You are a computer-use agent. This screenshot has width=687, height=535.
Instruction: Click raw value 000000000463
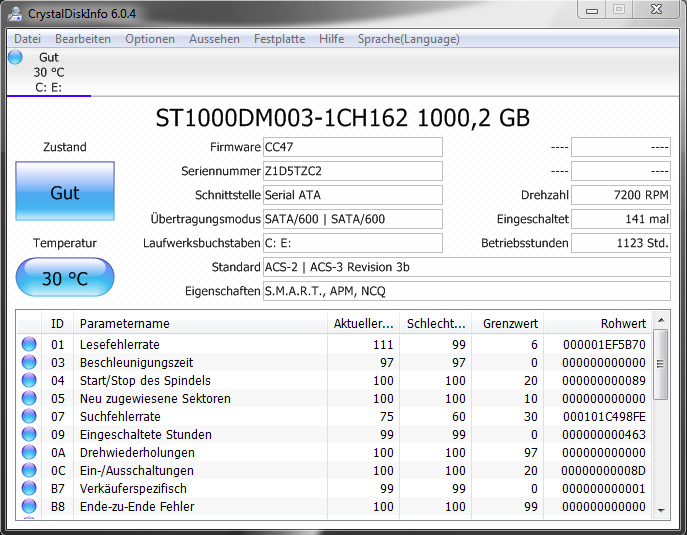(x=604, y=434)
